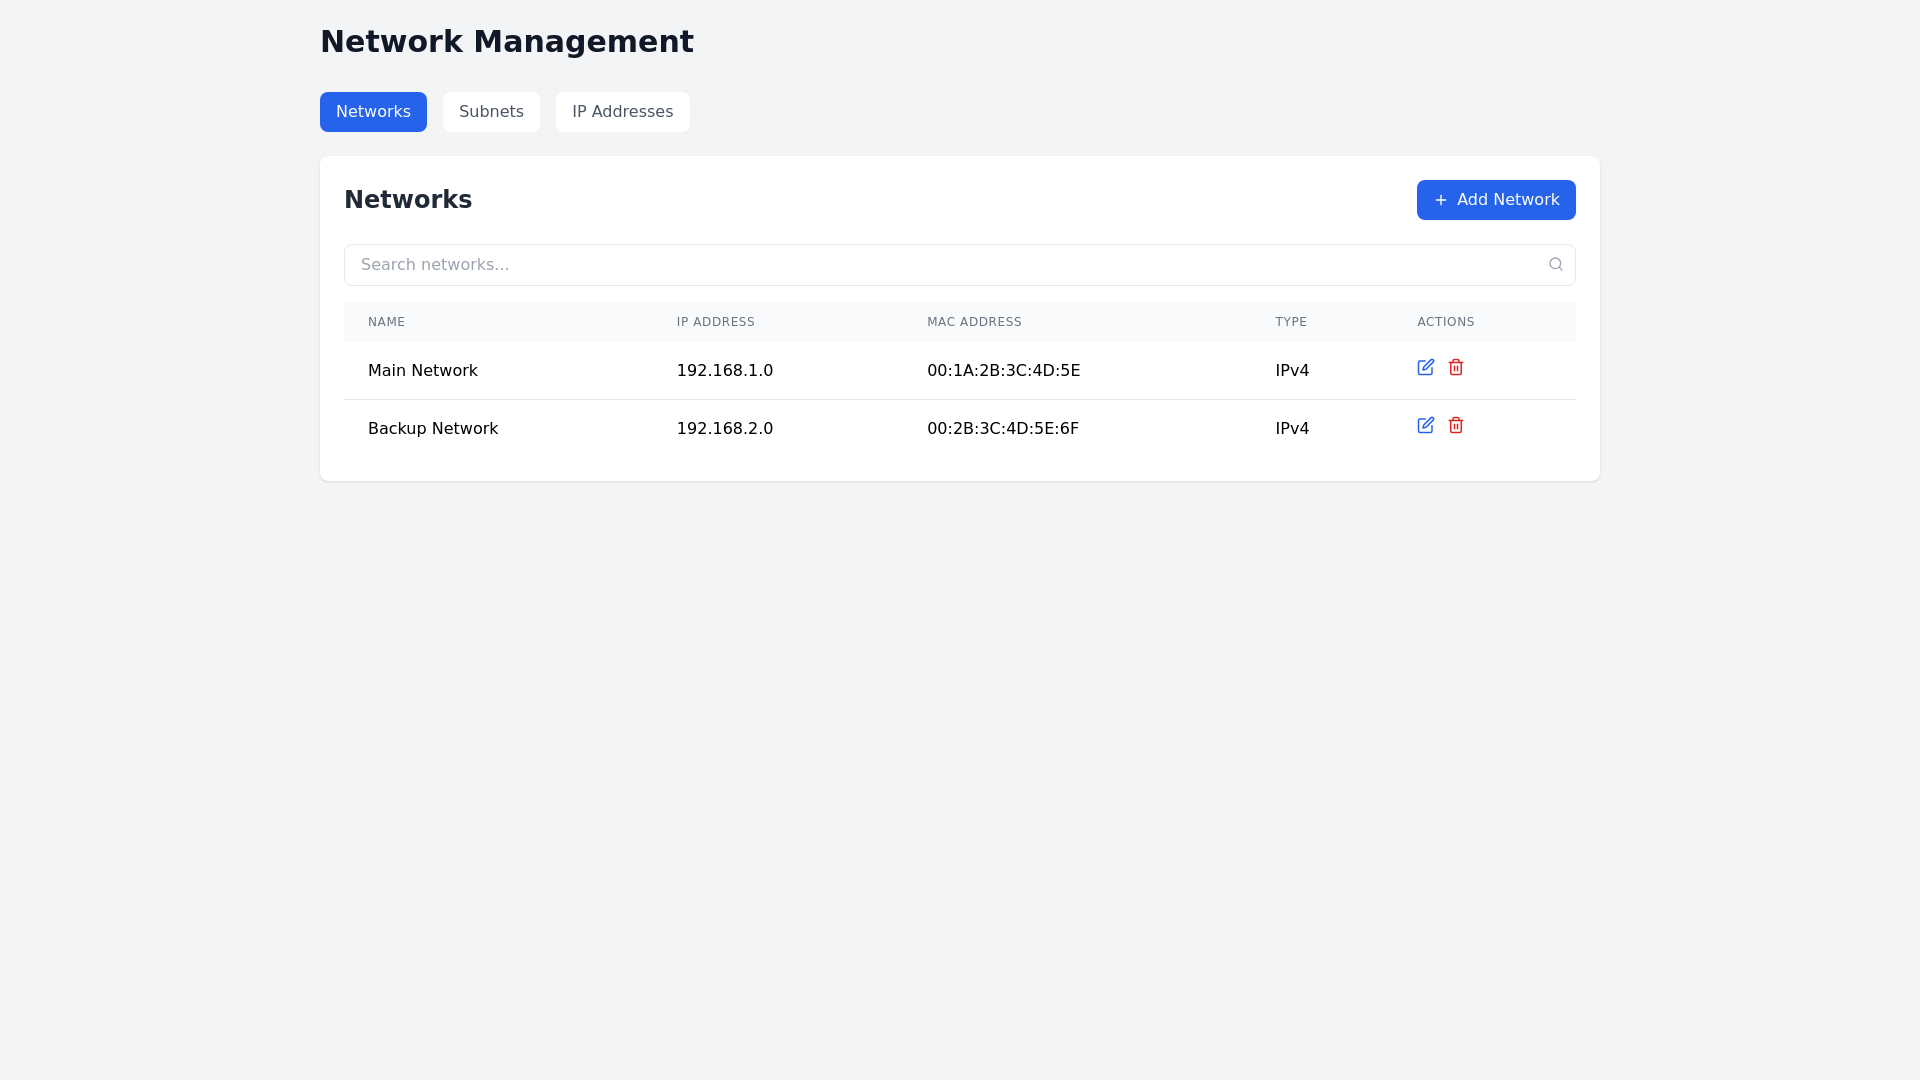The height and width of the screenshot is (1080, 1920).
Task: Click the plus icon in Add Network
Action: pyautogui.click(x=1440, y=201)
